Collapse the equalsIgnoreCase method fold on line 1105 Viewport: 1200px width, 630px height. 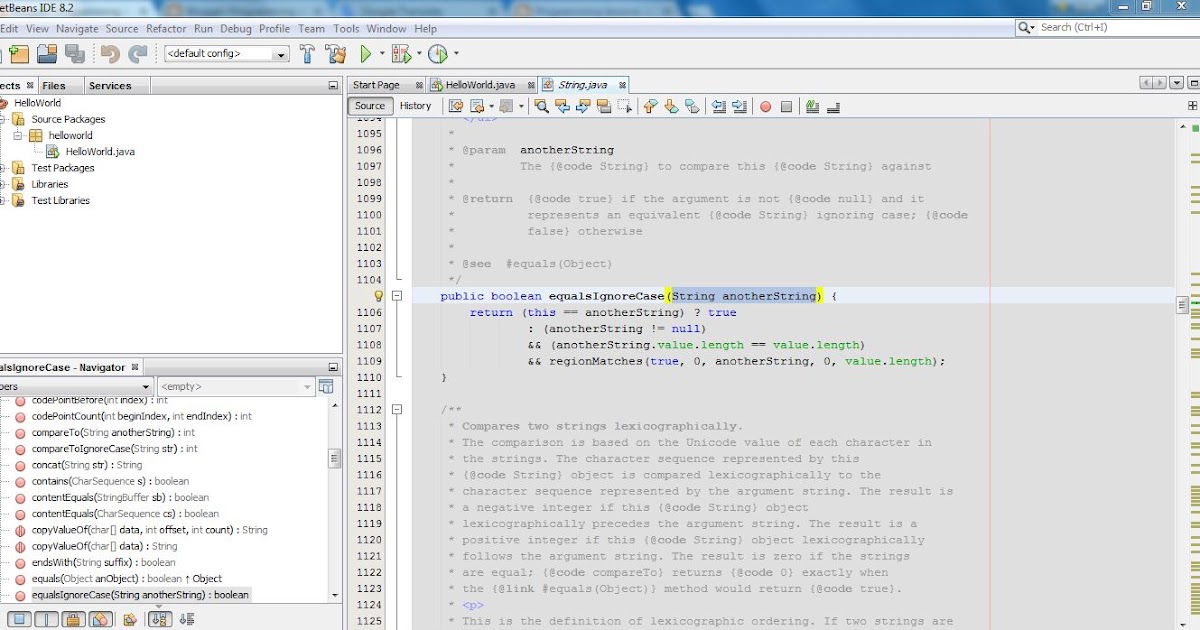pyautogui.click(x=397, y=295)
